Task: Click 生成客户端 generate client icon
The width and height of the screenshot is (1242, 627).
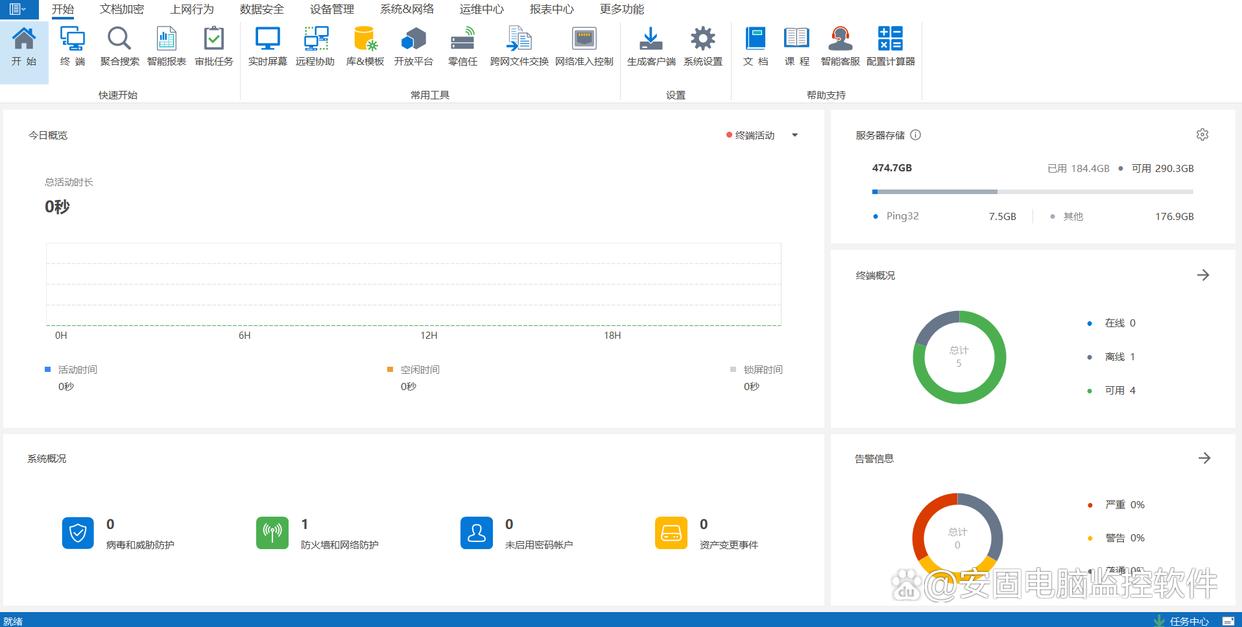Action: coord(651,46)
